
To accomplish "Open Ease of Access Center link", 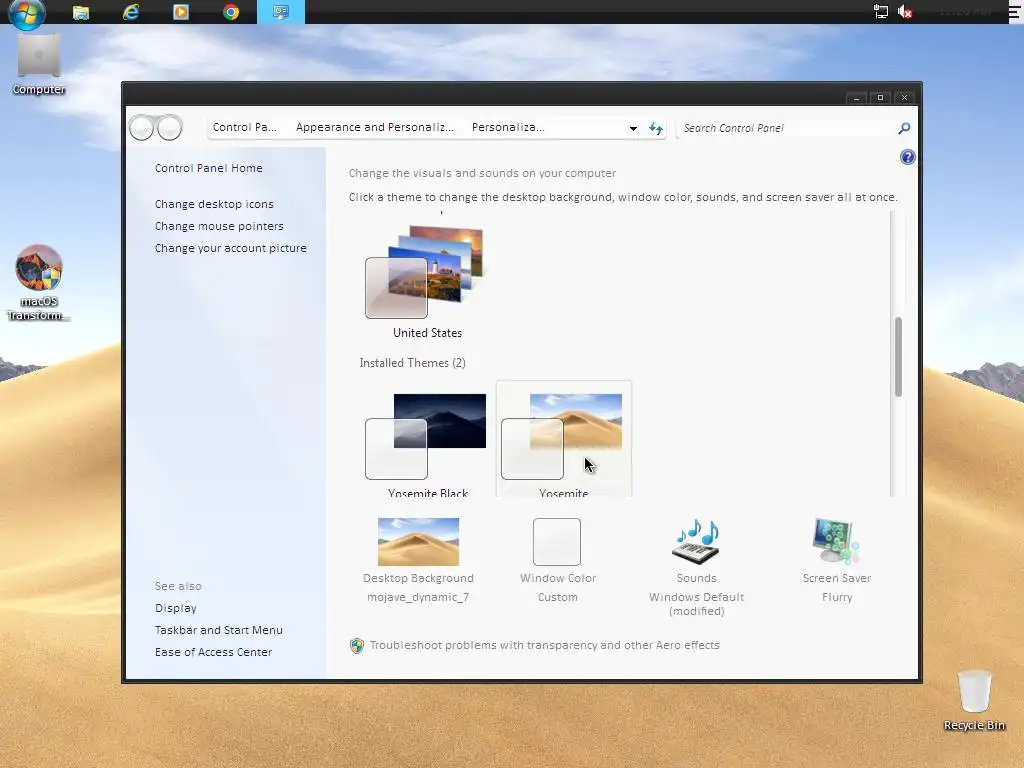I will point(213,652).
